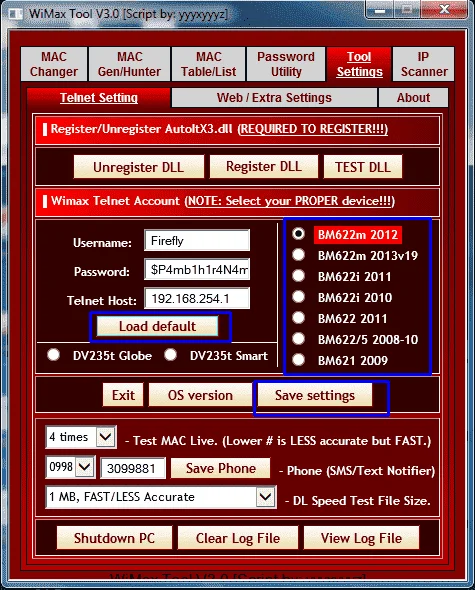Check the OS version button
Image resolution: width=475 pixels, height=590 pixels.
tap(200, 395)
